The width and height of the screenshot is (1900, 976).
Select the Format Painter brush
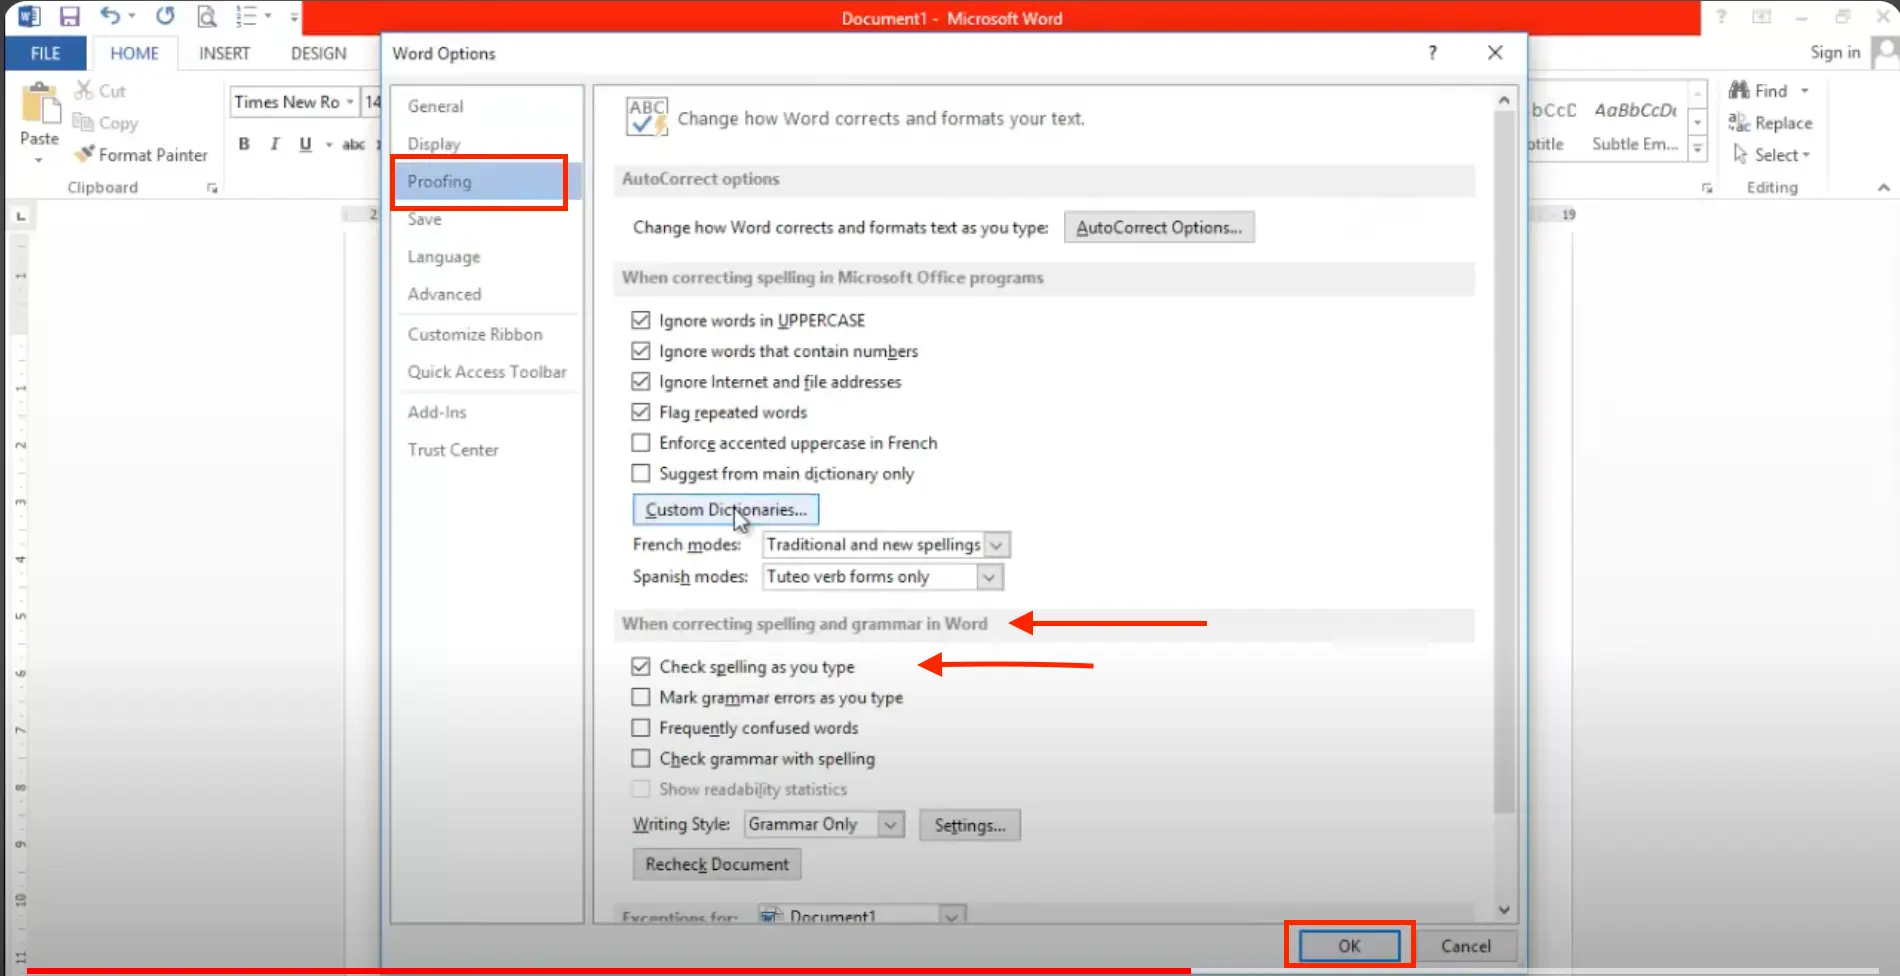point(84,154)
